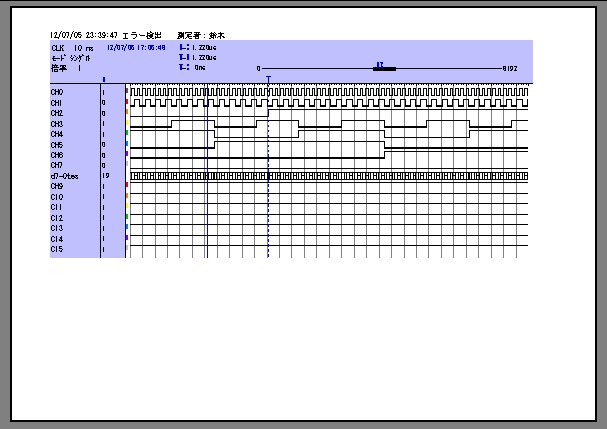
Task: Select the CH0 channel label
Action: click(57, 92)
